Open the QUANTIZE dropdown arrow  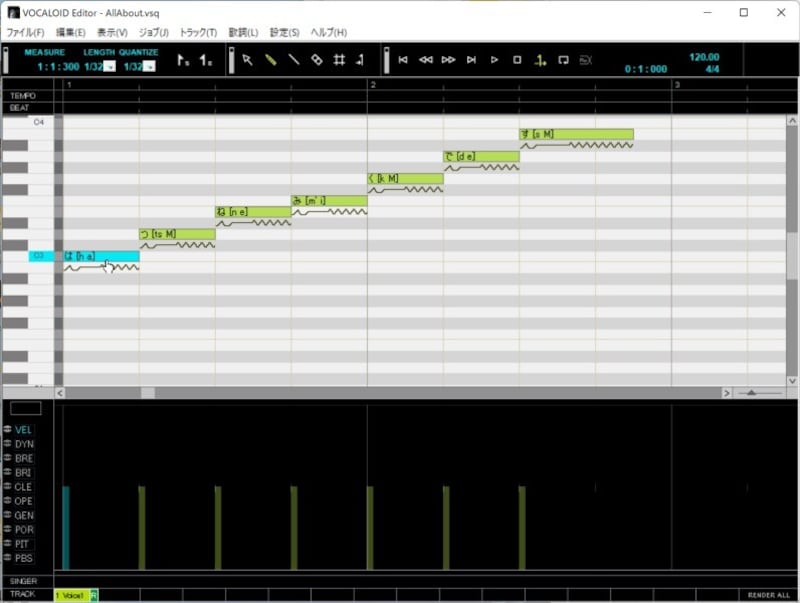[x=149, y=67]
